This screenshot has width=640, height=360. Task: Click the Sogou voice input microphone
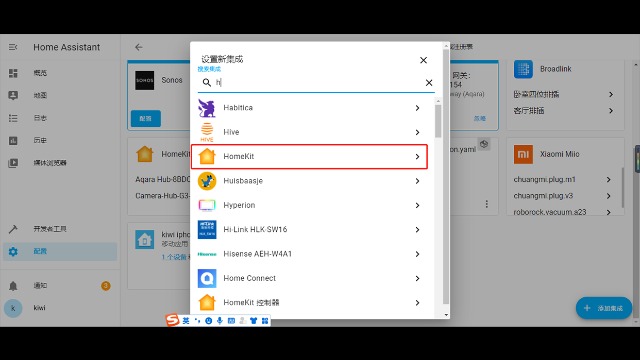(220, 321)
